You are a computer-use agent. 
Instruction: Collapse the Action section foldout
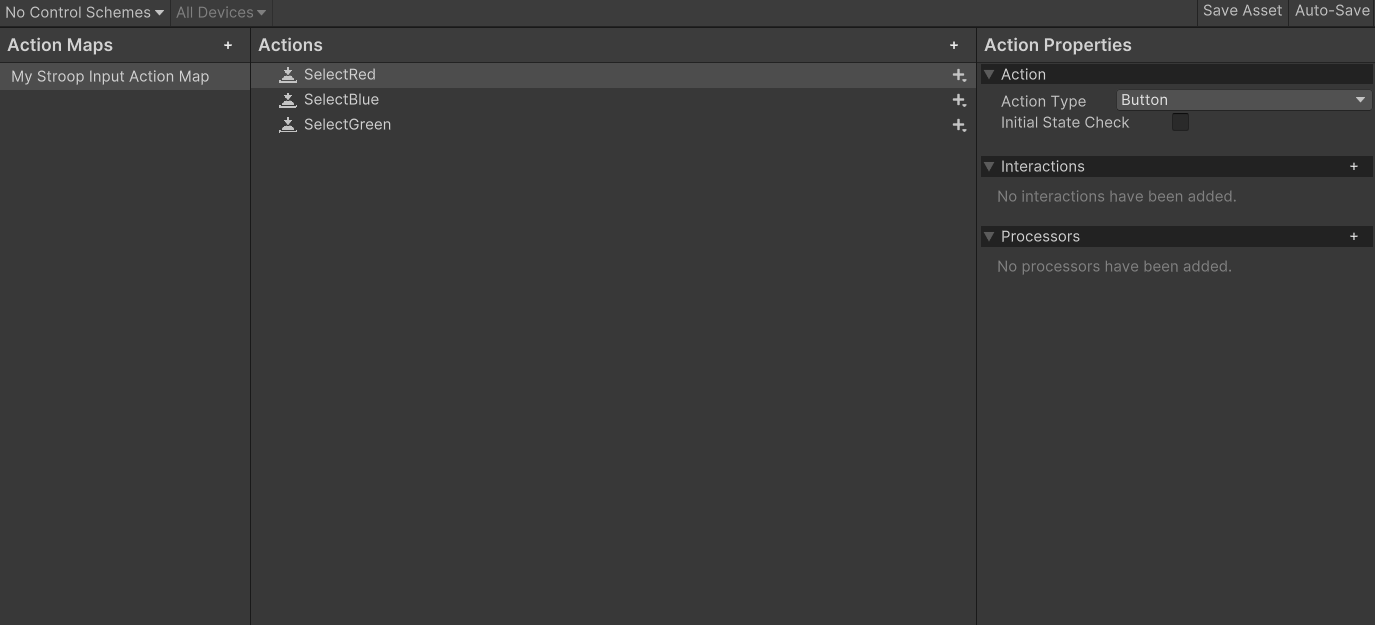point(989,74)
